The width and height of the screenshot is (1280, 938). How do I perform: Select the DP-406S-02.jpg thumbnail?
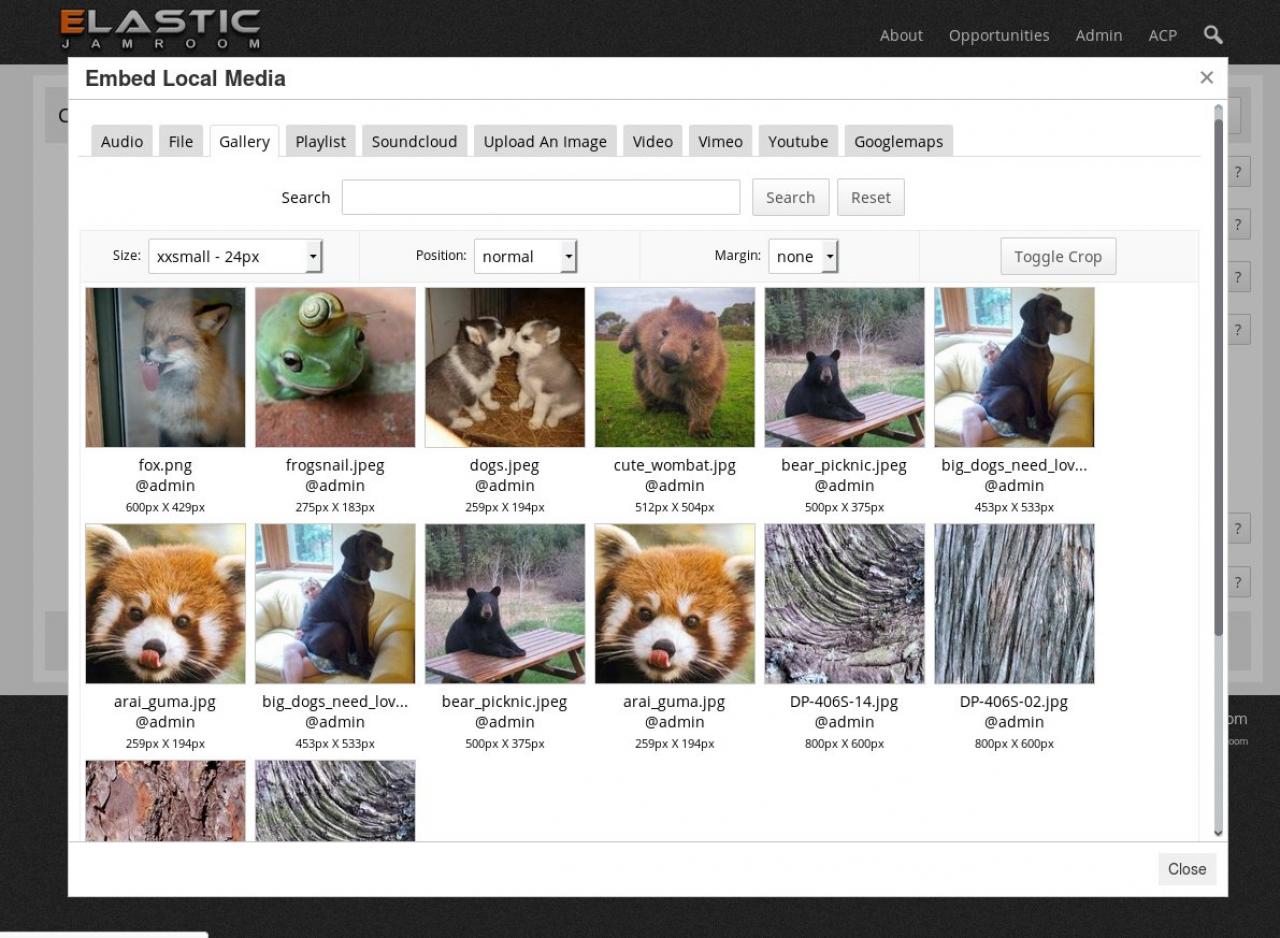tap(1015, 603)
